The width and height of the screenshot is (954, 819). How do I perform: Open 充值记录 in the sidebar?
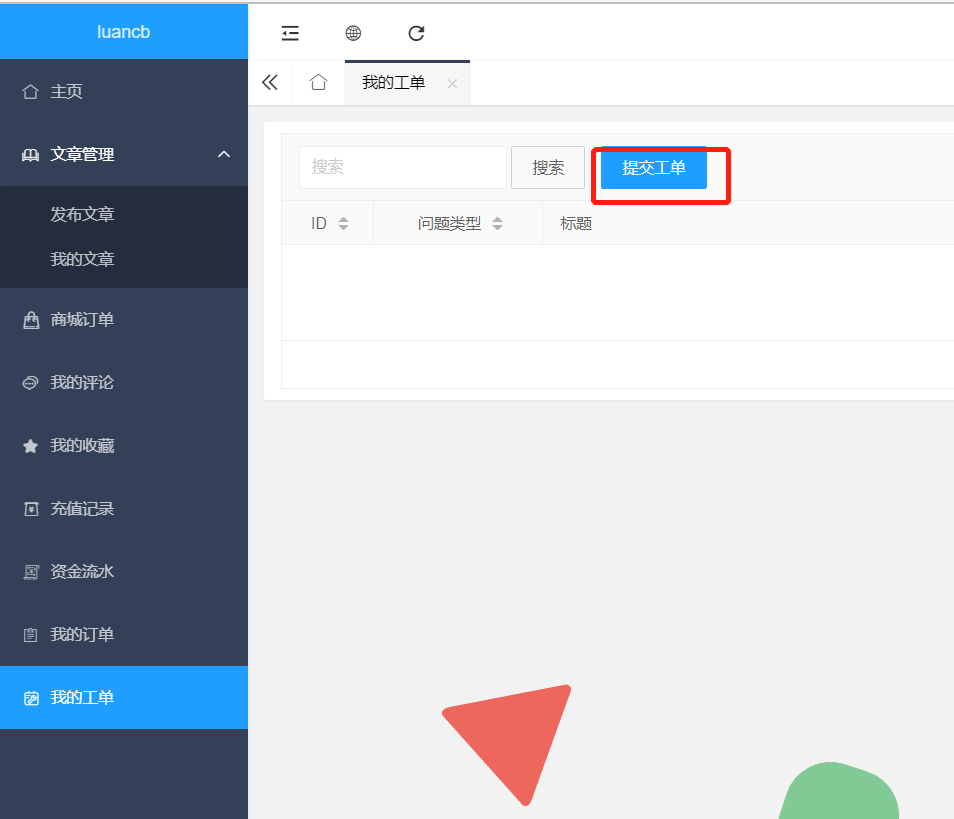(x=82, y=509)
